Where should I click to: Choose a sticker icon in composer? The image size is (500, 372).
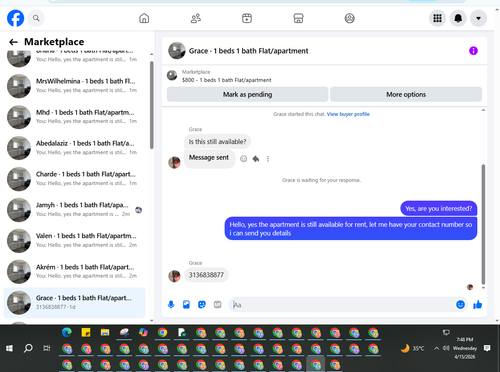click(x=202, y=304)
